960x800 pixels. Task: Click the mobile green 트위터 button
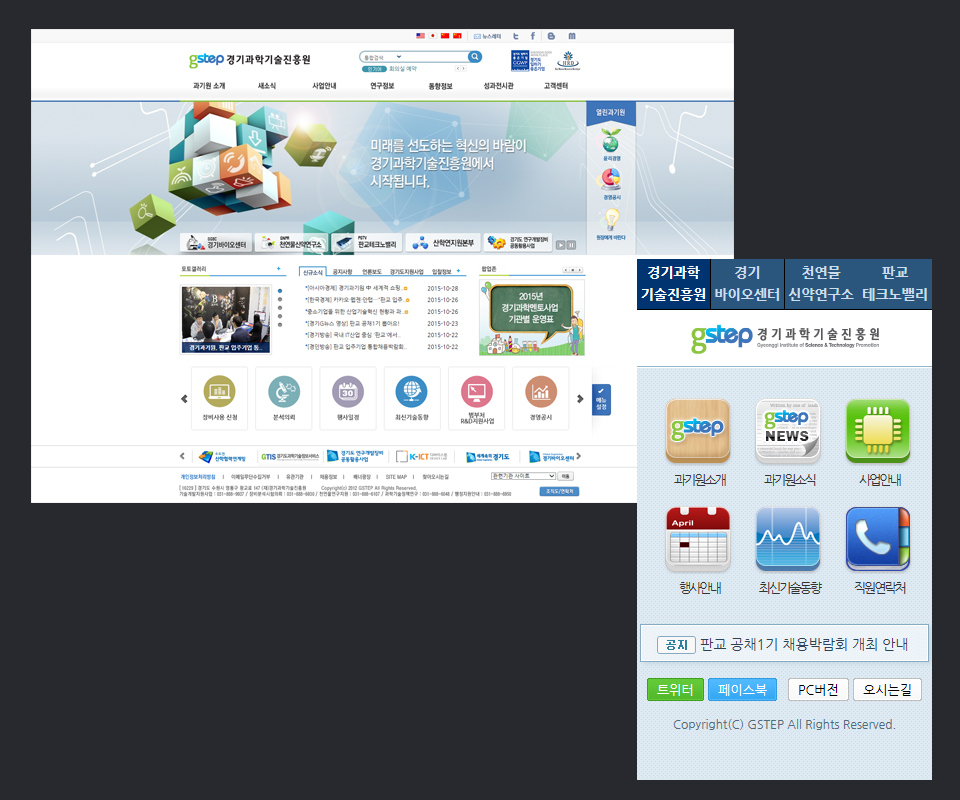coord(675,690)
